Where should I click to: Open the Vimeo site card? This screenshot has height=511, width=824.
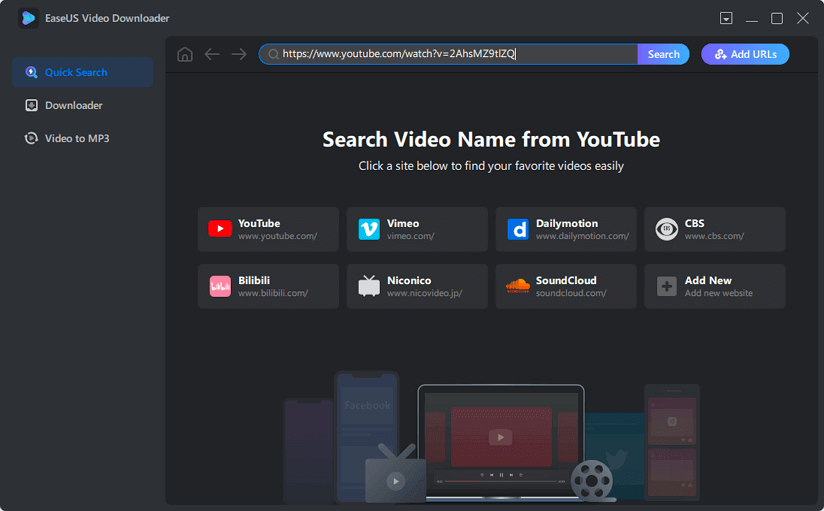coord(417,229)
